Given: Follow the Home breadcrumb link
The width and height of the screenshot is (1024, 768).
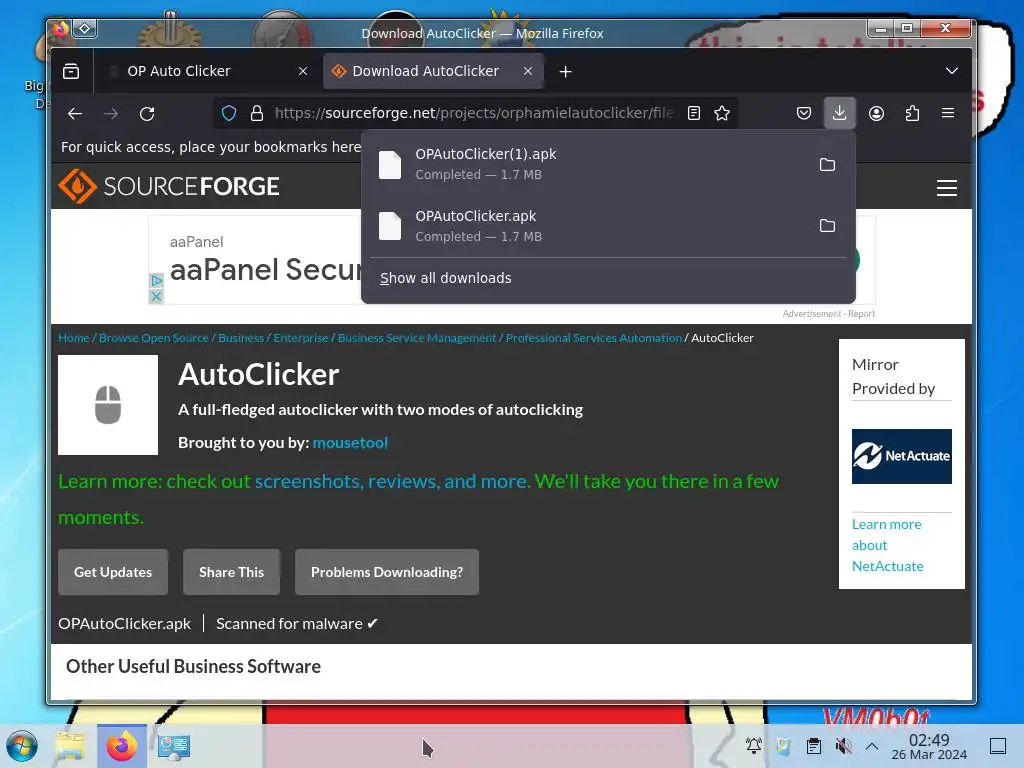Looking at the screenshot, I should [74, 338].
